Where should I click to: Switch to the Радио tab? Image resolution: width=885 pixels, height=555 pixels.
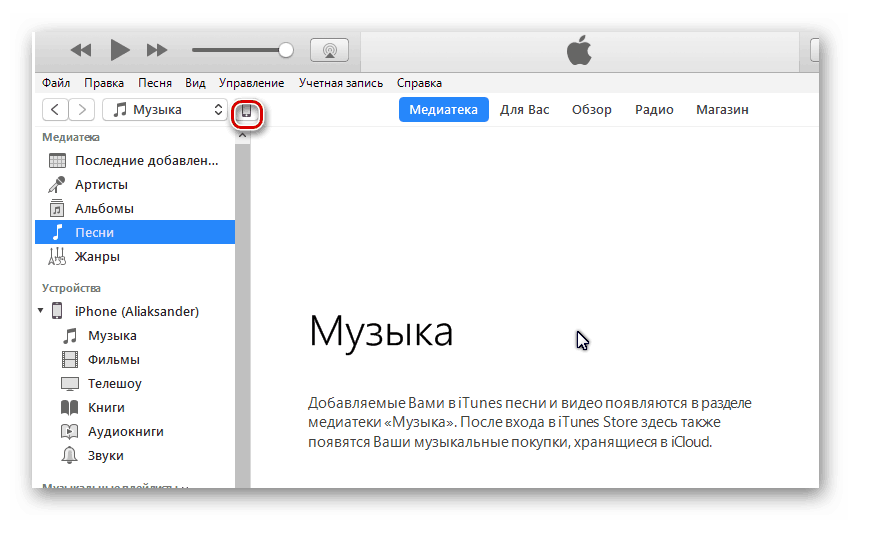pyautogui.click(x=654, y=110)
